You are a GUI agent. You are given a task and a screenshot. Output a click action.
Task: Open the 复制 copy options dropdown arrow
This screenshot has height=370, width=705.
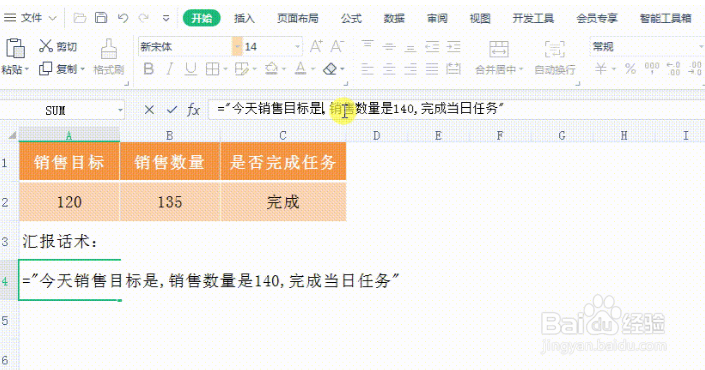click(83, 70)
